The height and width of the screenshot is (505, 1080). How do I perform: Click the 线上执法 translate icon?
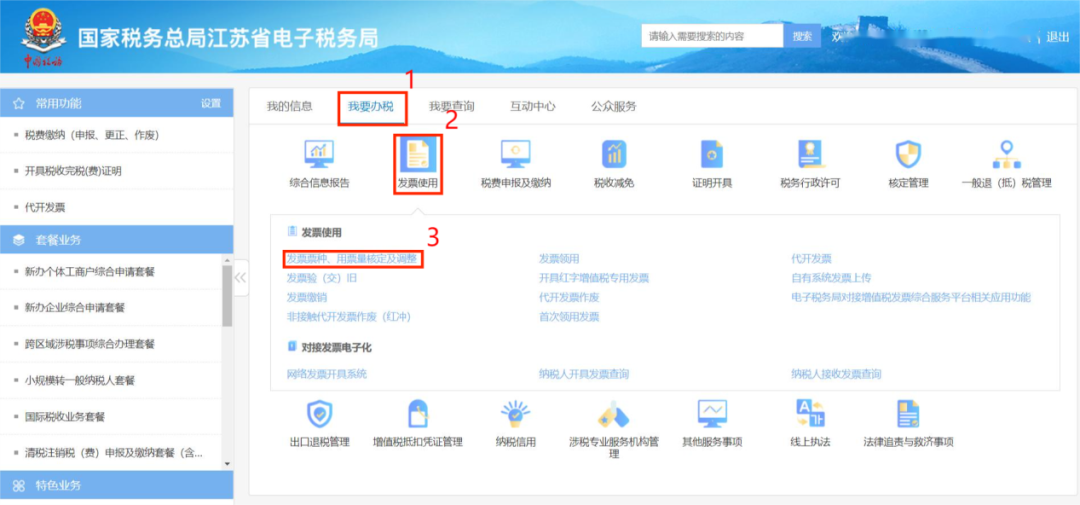click(x=810, y=414)
